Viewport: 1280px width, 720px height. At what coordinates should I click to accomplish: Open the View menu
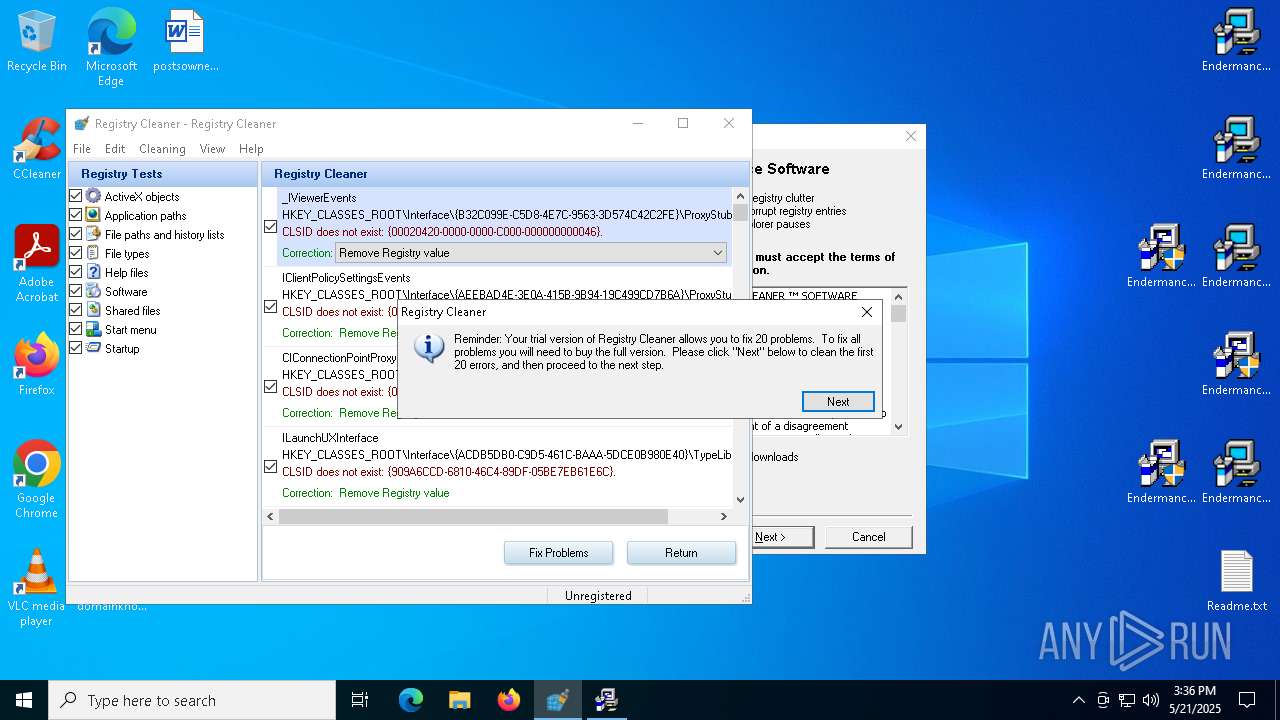[x=212, y=148]
